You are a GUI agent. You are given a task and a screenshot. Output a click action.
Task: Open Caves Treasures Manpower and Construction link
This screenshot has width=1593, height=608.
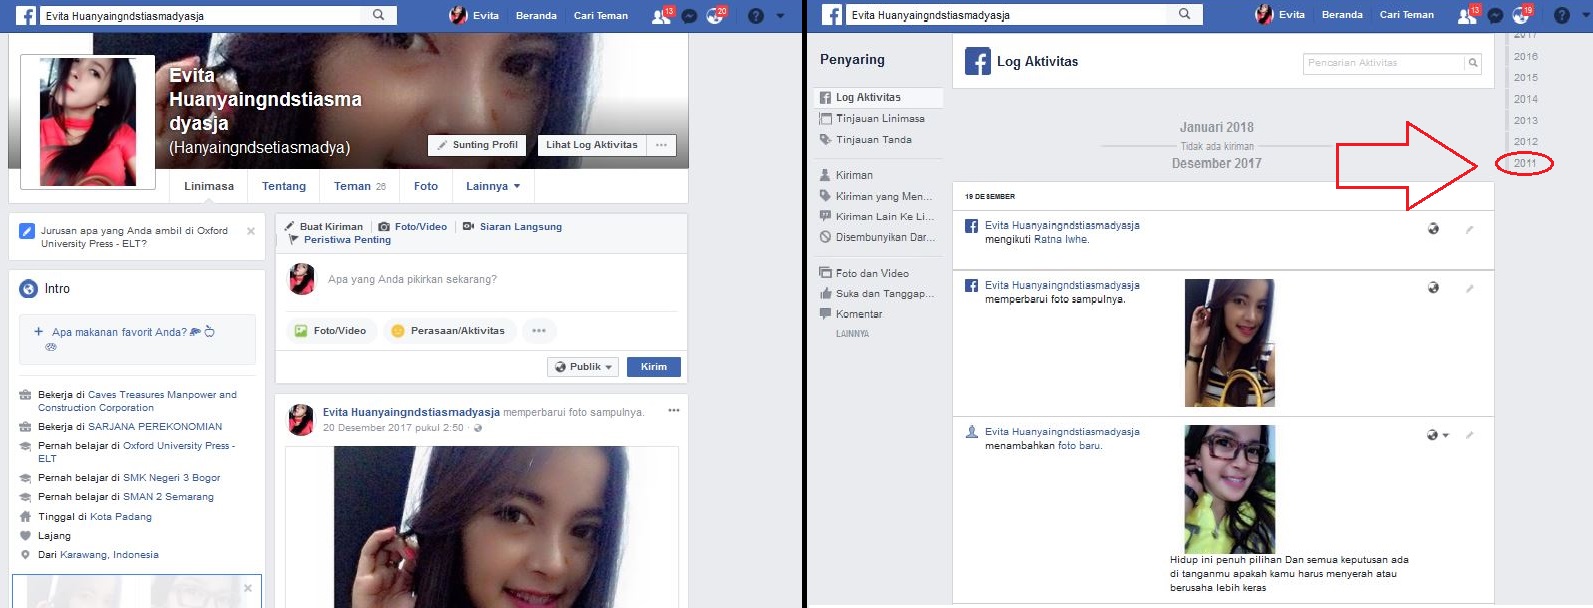(137, 401)
